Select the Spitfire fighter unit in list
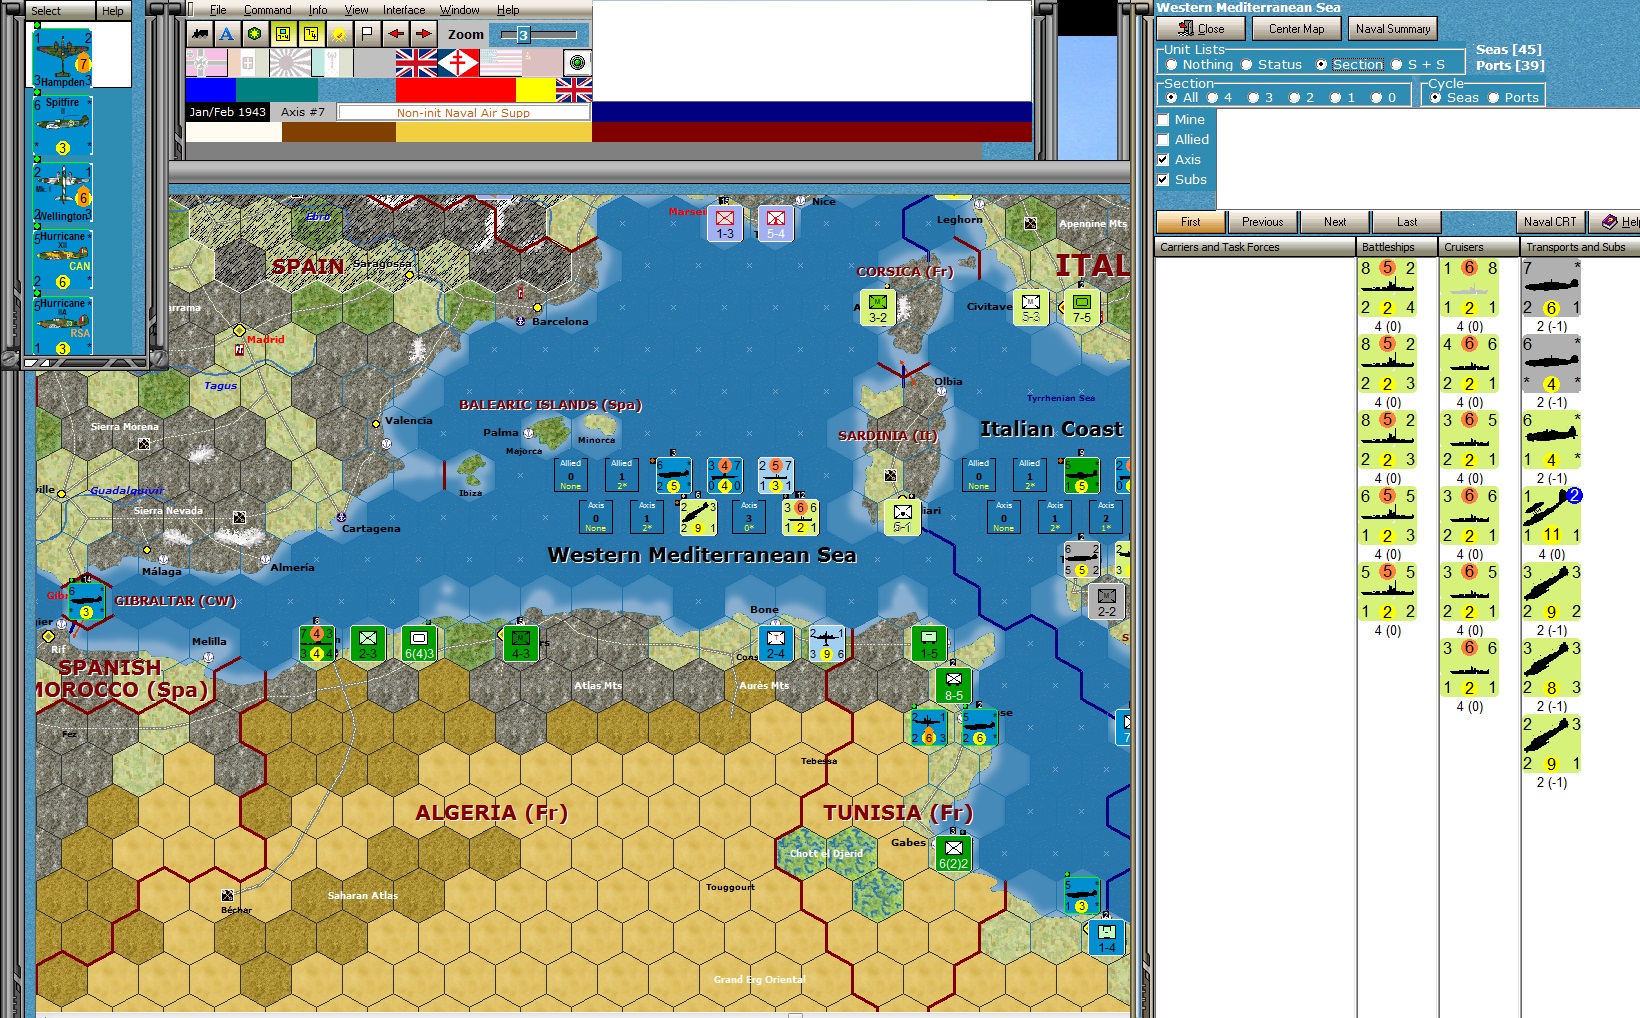Image resolution: width=1640 pixels, height=1018 pixels. (62, 126)
